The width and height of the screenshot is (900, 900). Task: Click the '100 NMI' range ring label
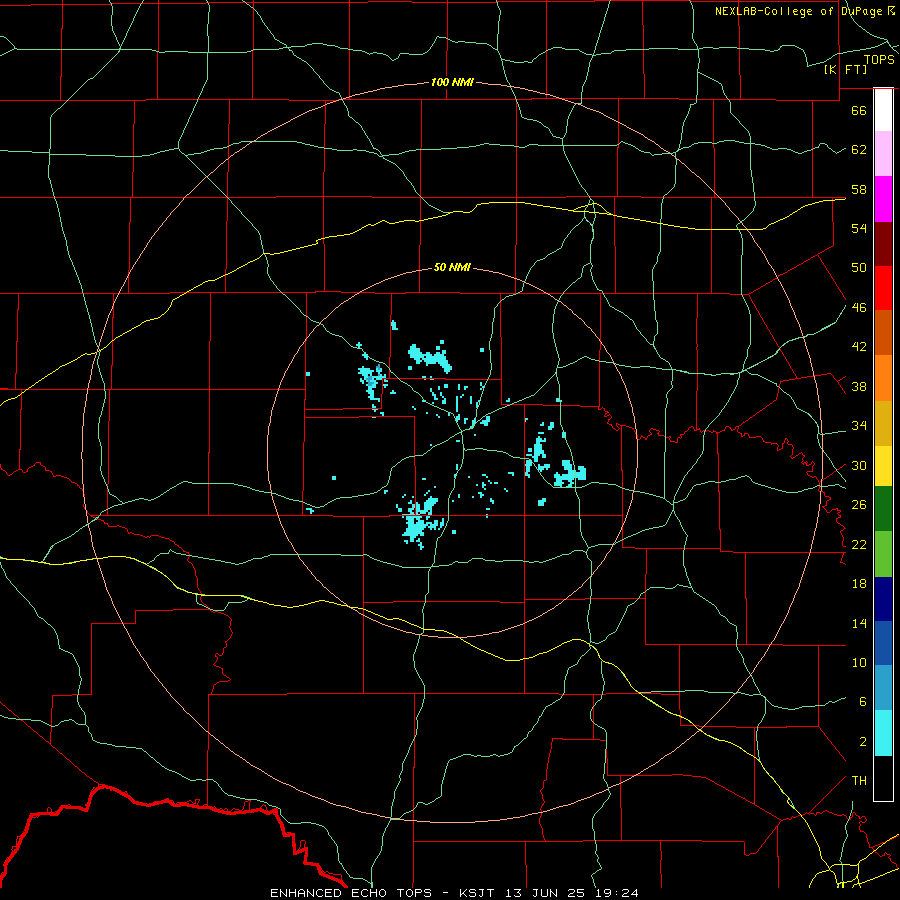click(452, 82)
